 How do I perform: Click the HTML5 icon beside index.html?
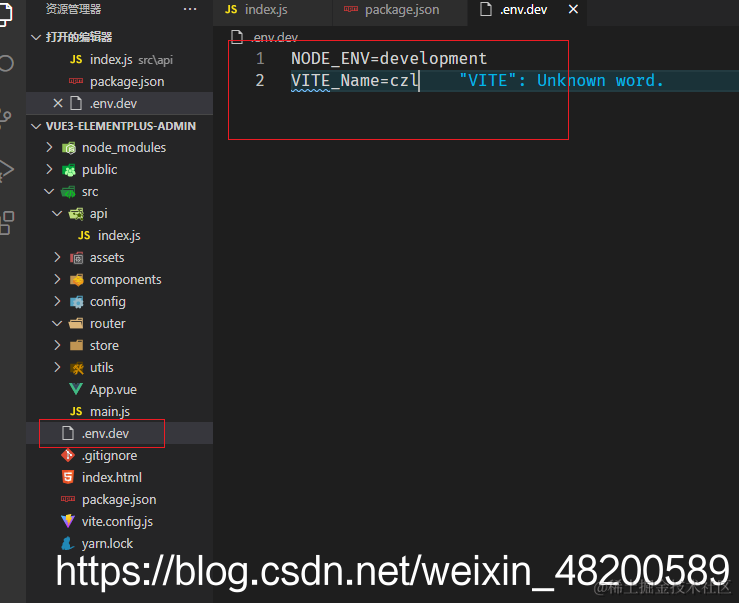[x=68, y=477]
